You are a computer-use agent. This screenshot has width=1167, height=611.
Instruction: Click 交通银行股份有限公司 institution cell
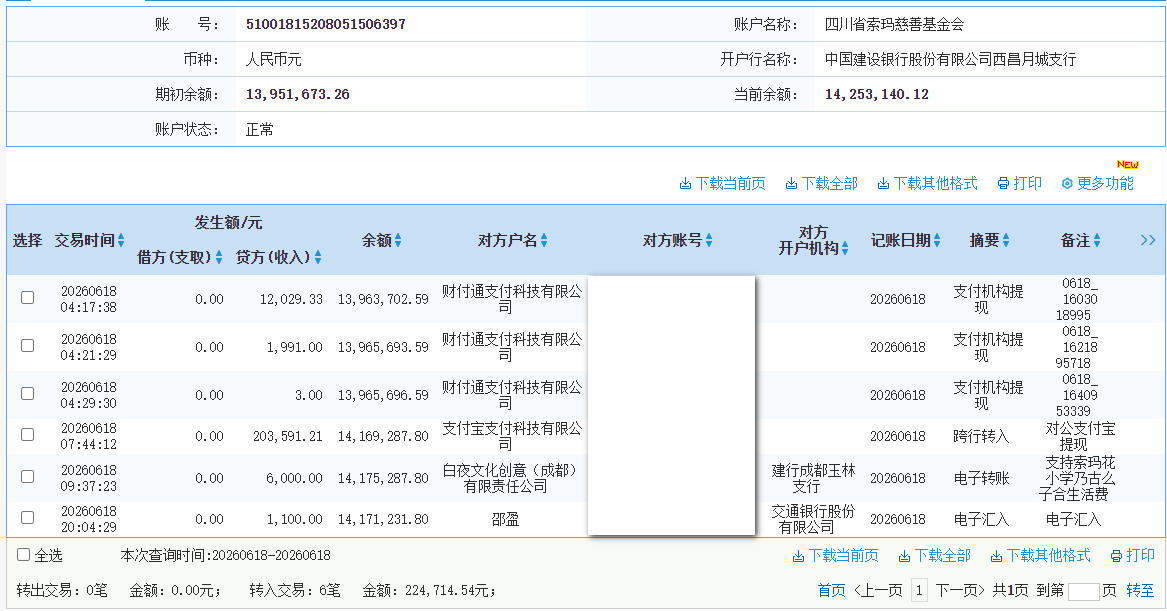813,519
